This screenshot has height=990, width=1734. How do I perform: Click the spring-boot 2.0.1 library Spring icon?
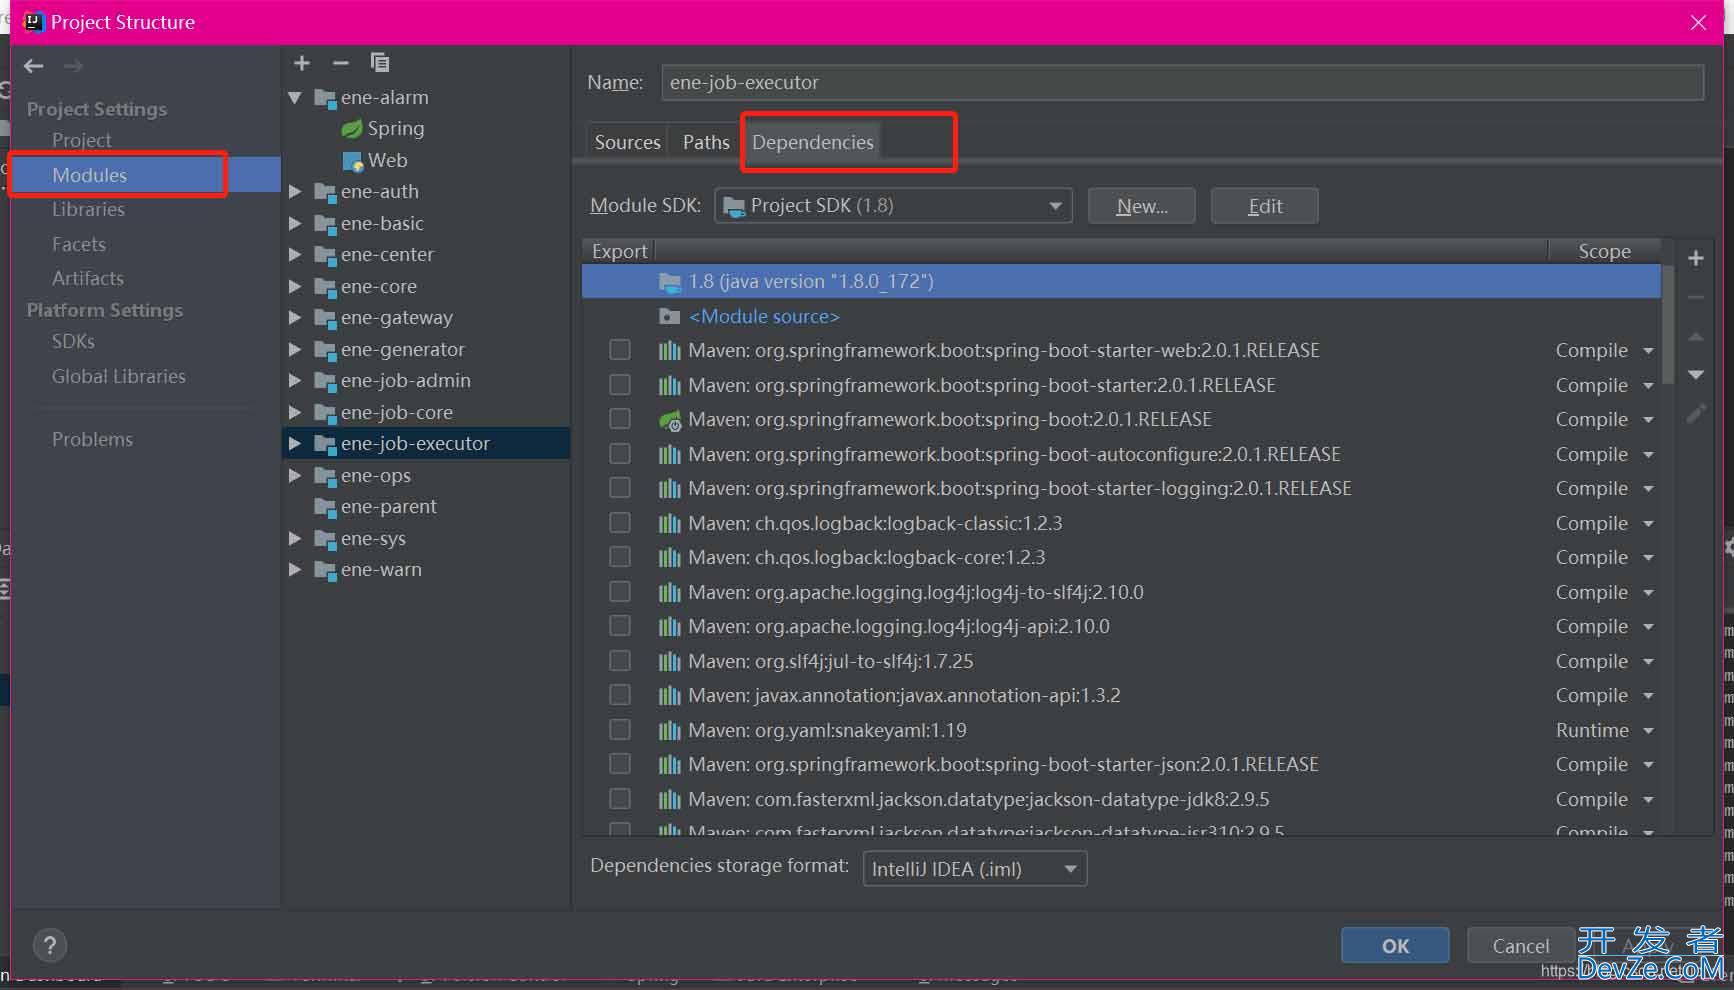click(670, 420)
